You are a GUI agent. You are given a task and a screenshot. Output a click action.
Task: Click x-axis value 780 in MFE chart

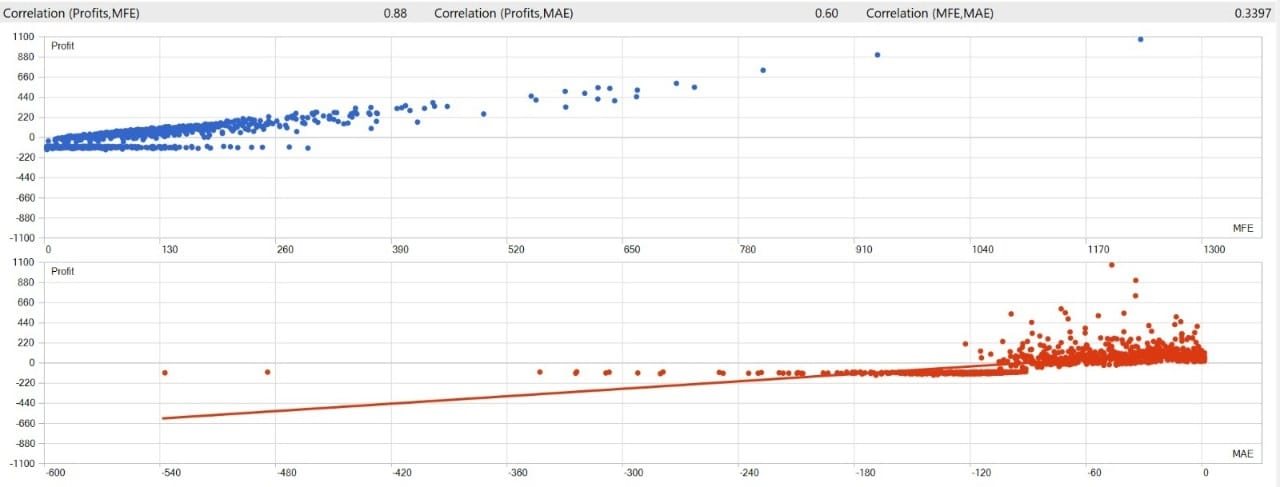[747, 248]
